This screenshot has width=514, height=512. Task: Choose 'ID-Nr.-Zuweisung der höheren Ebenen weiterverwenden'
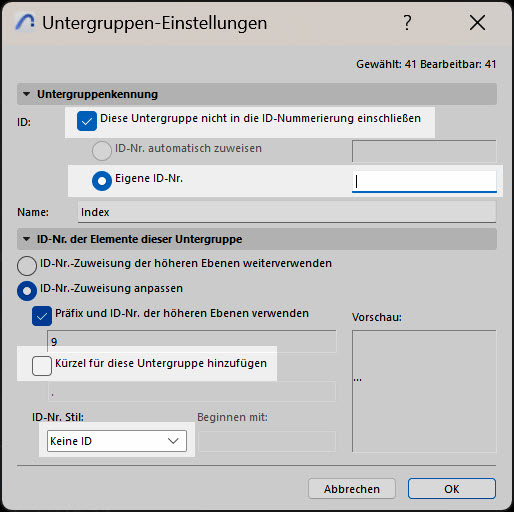[x=27, y=266]
